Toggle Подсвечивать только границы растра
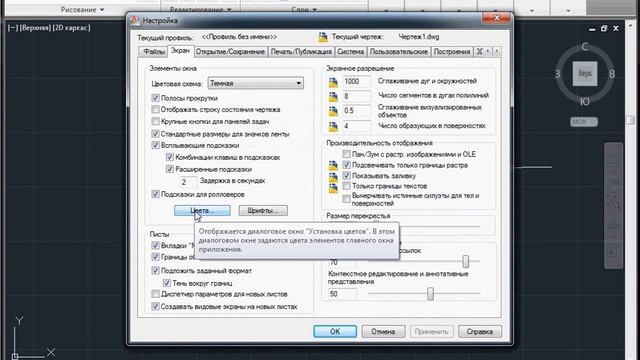 tap(346, 165)
